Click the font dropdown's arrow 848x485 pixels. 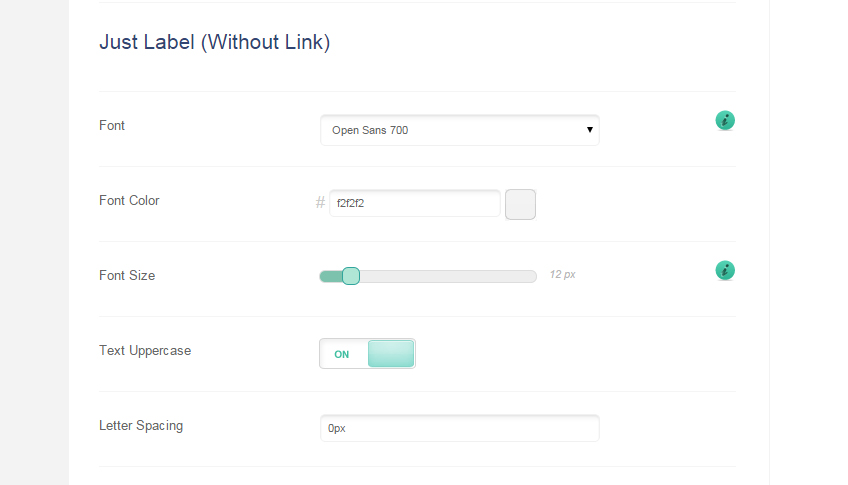[590, 130]
